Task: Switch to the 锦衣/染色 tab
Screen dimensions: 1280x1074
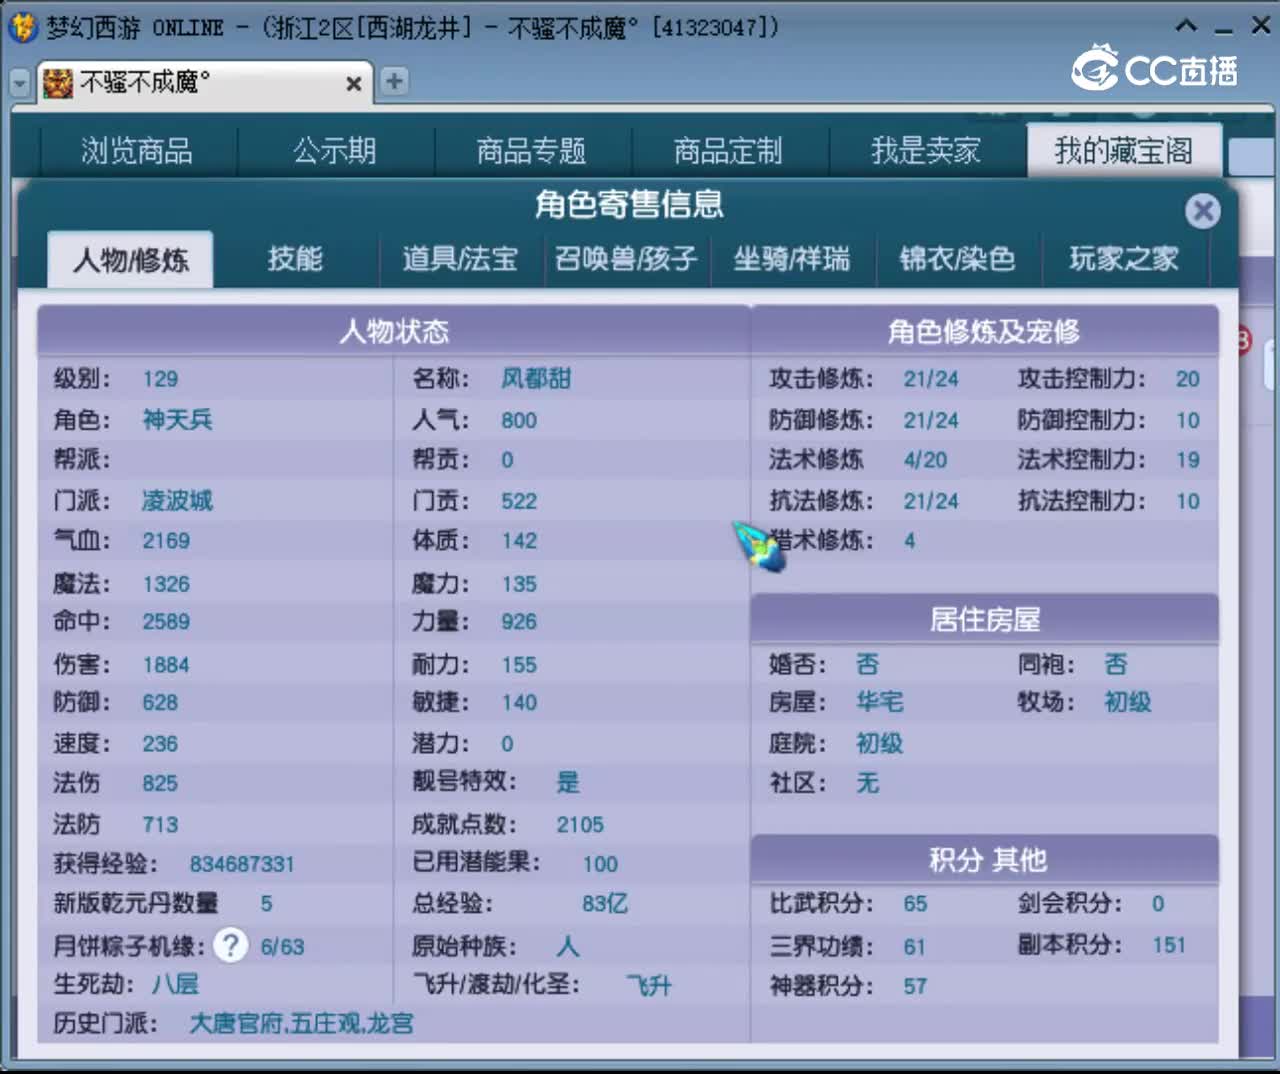Action: click(x=957, y=260)
